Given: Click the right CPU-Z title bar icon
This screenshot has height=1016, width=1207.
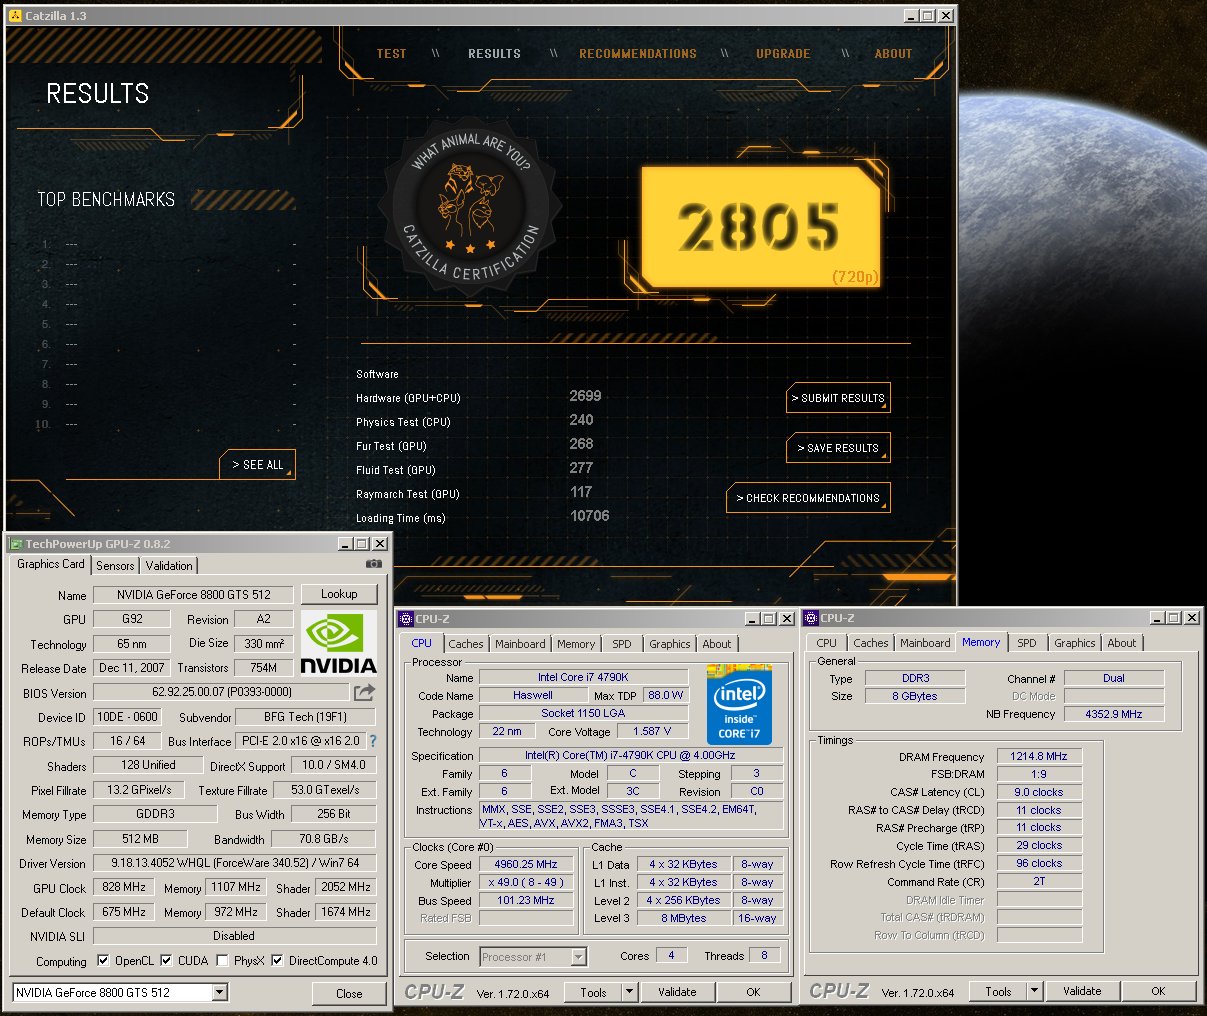Looking at the screenshot, I should click(812, 618).
